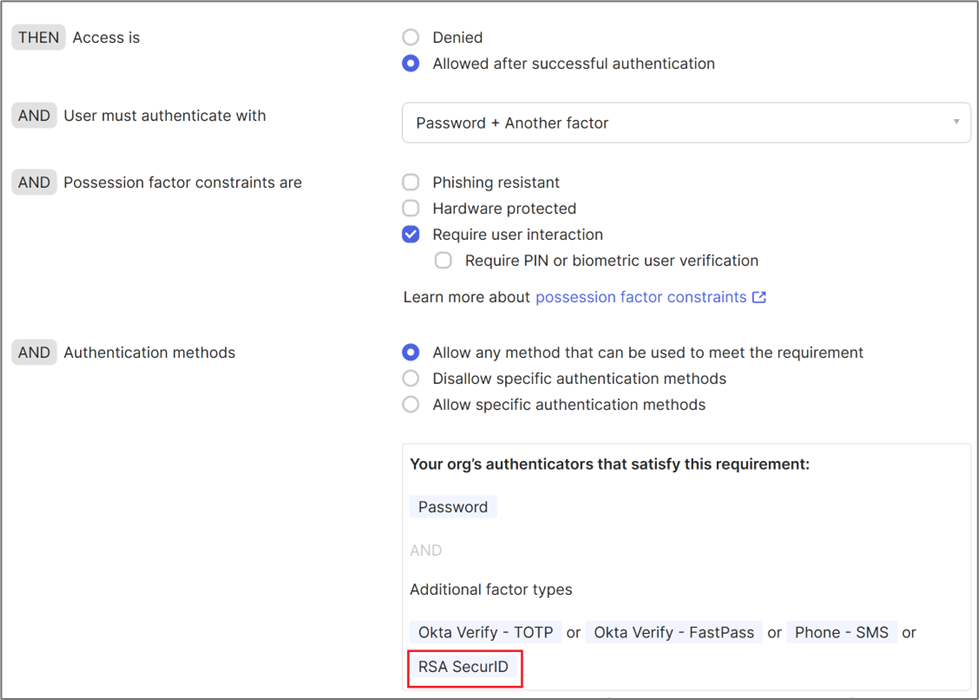Enable the "Hardware protected" checkbox

point(410,208)
